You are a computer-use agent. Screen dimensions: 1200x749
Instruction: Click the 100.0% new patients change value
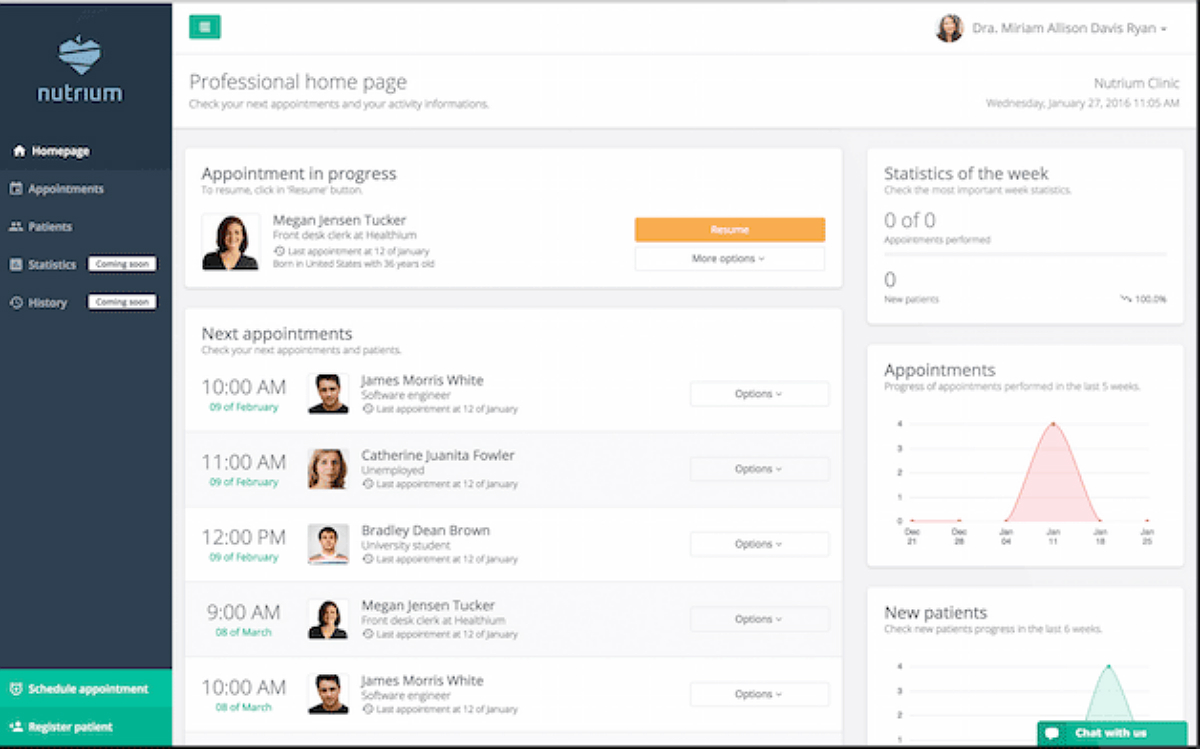1151,299
